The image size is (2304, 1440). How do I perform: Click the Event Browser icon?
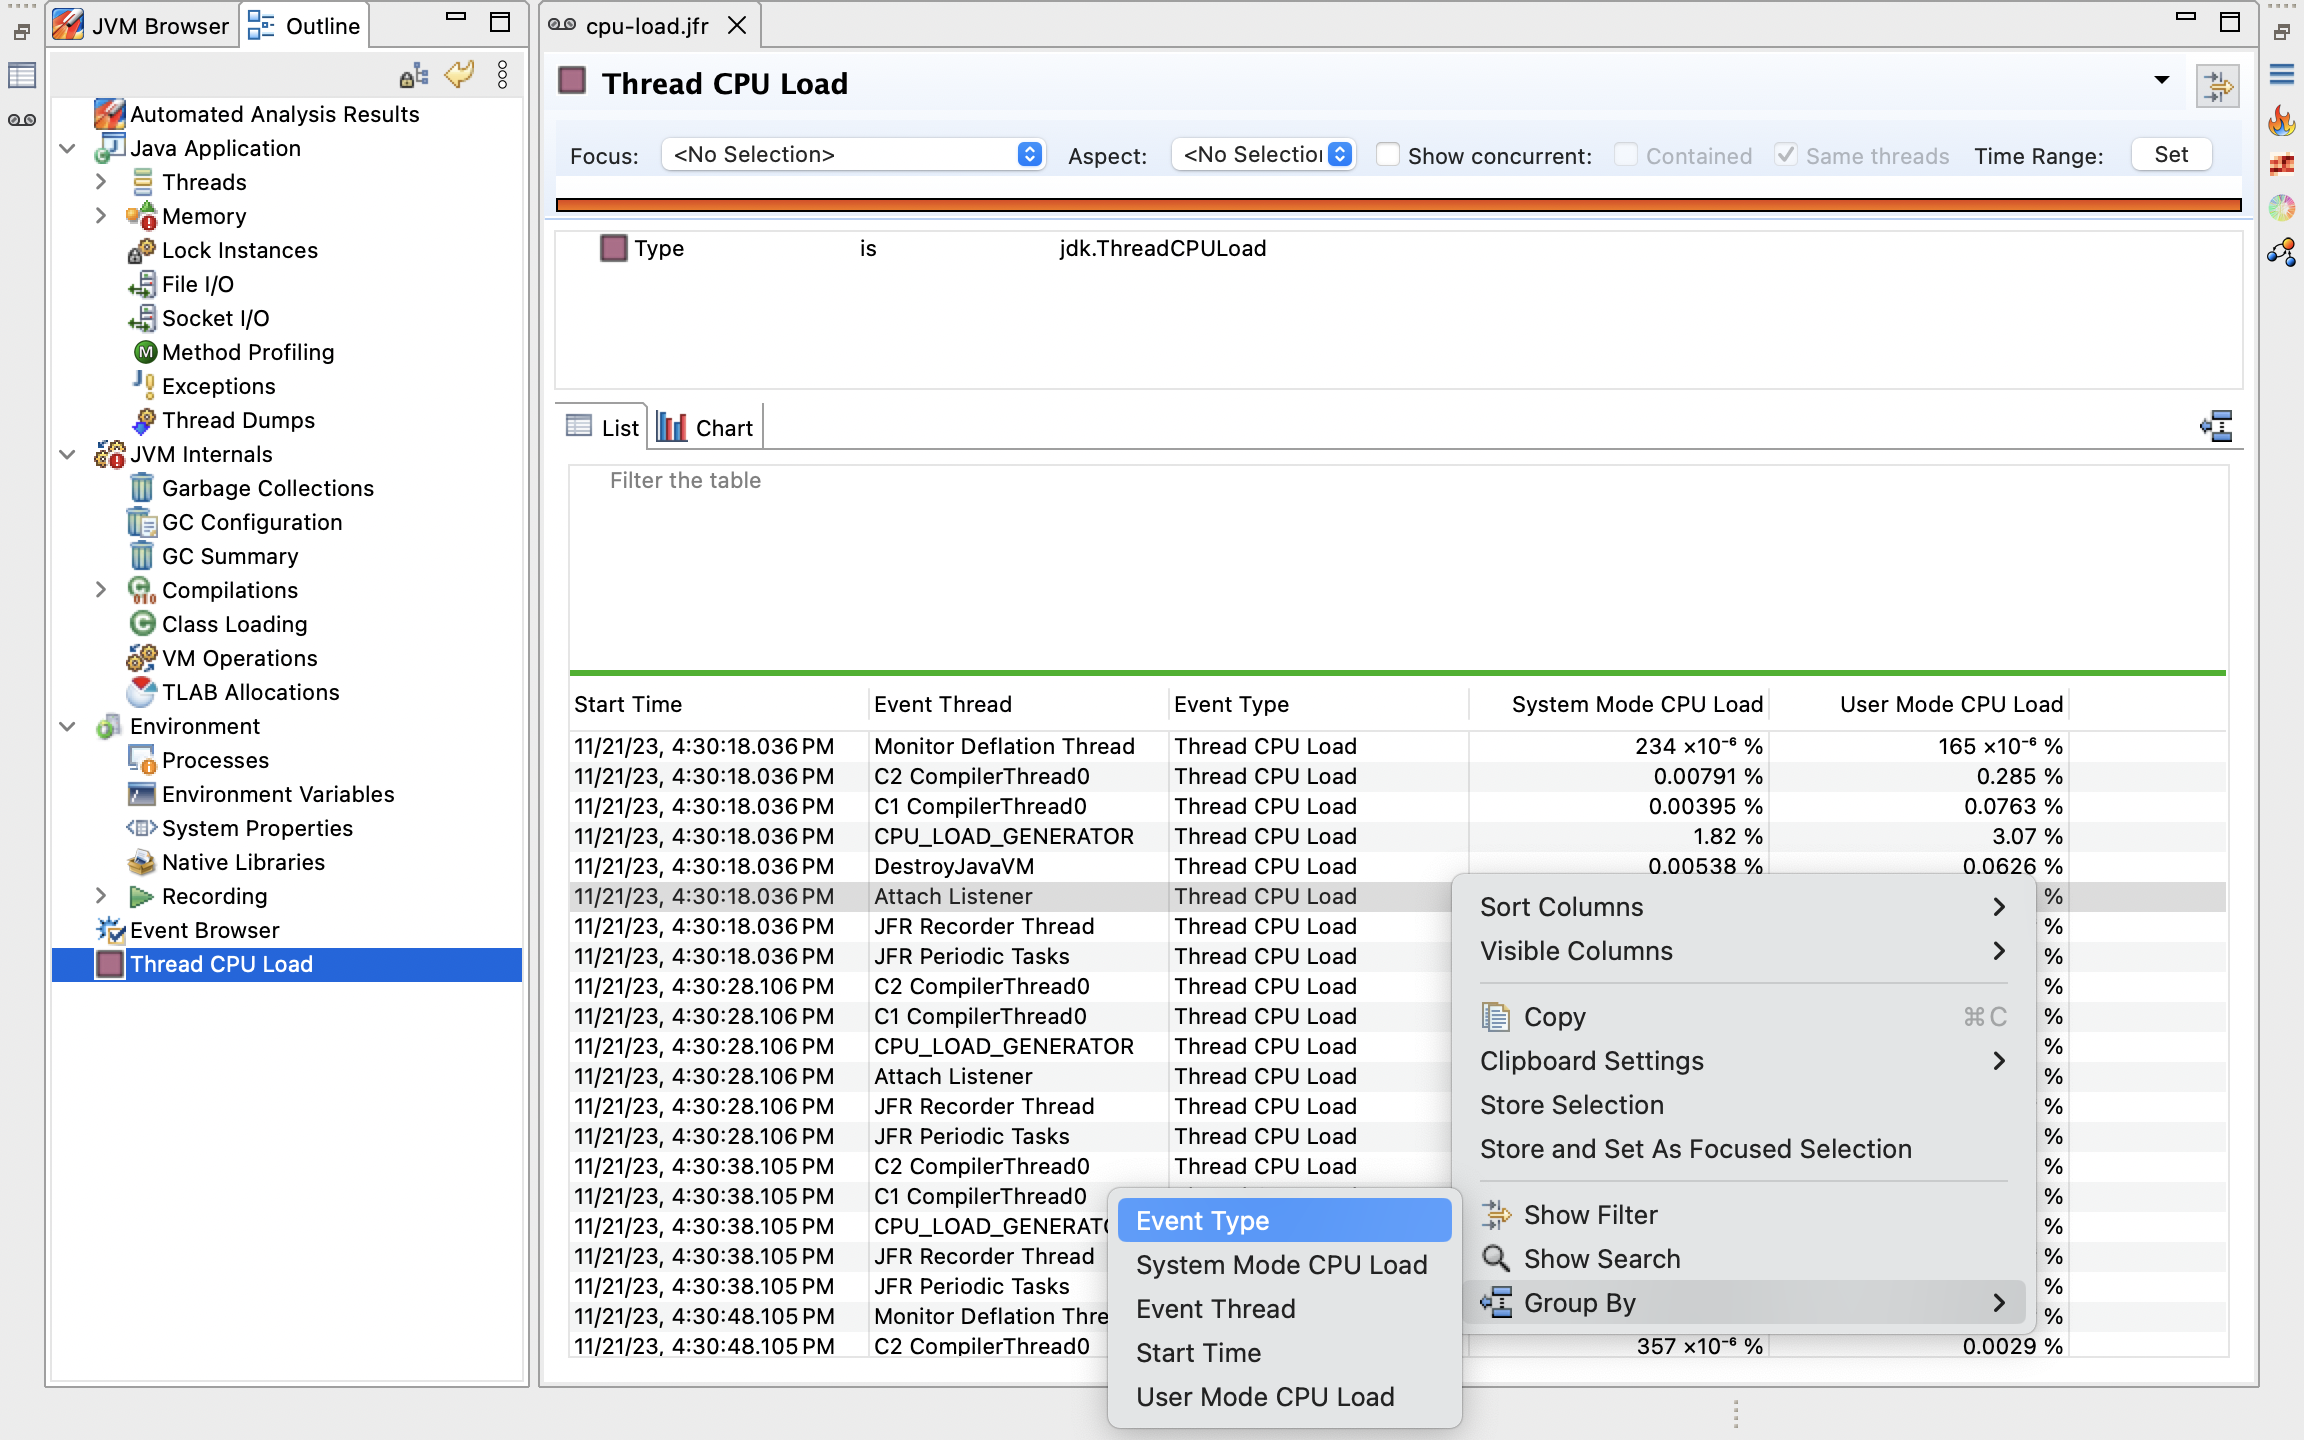click(x=109, y=930)
